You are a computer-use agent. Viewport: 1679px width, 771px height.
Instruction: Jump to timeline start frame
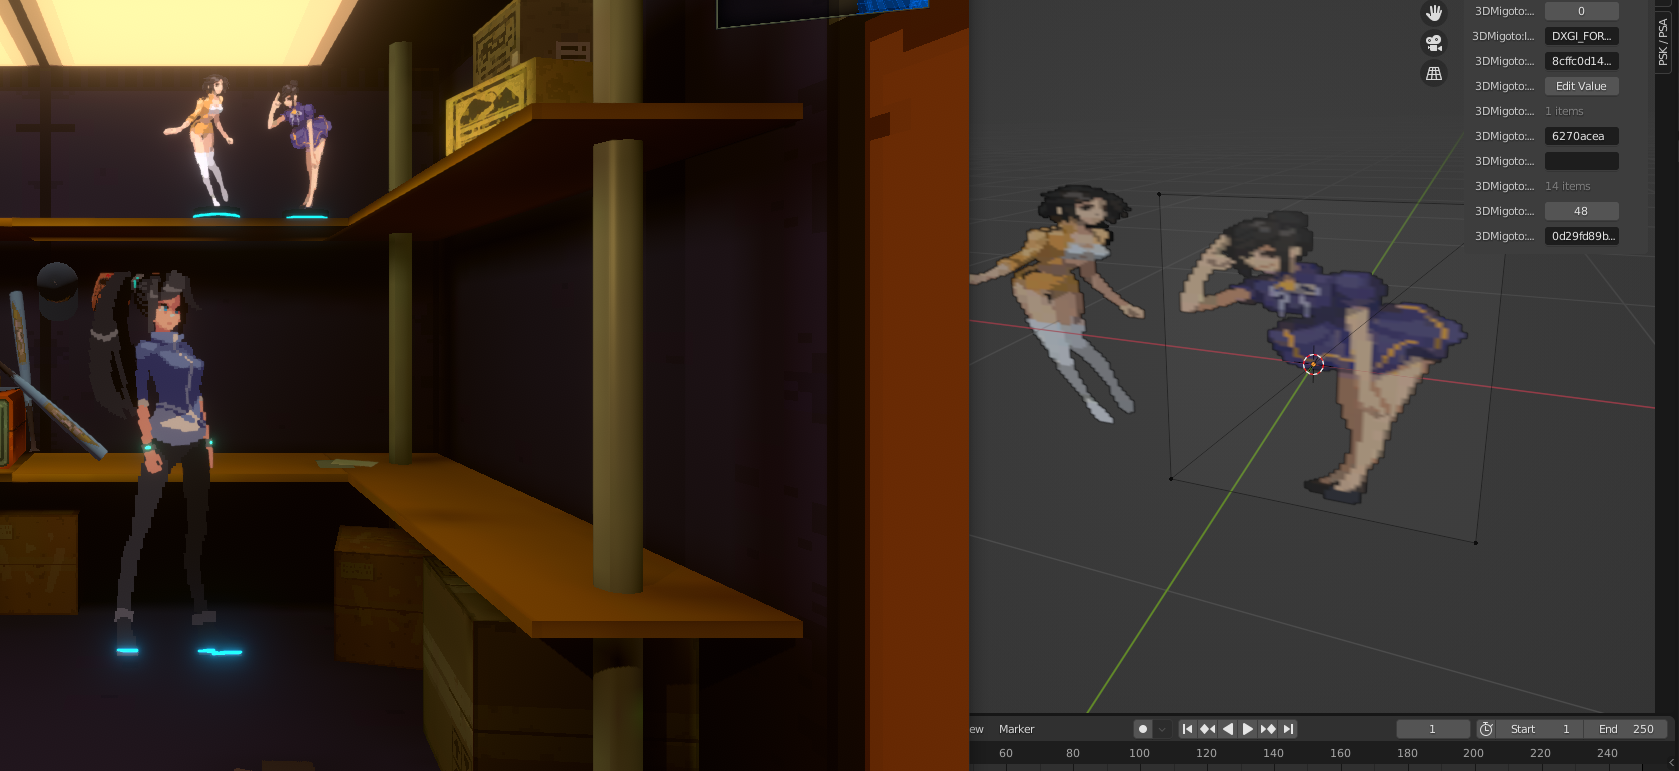1188,729
